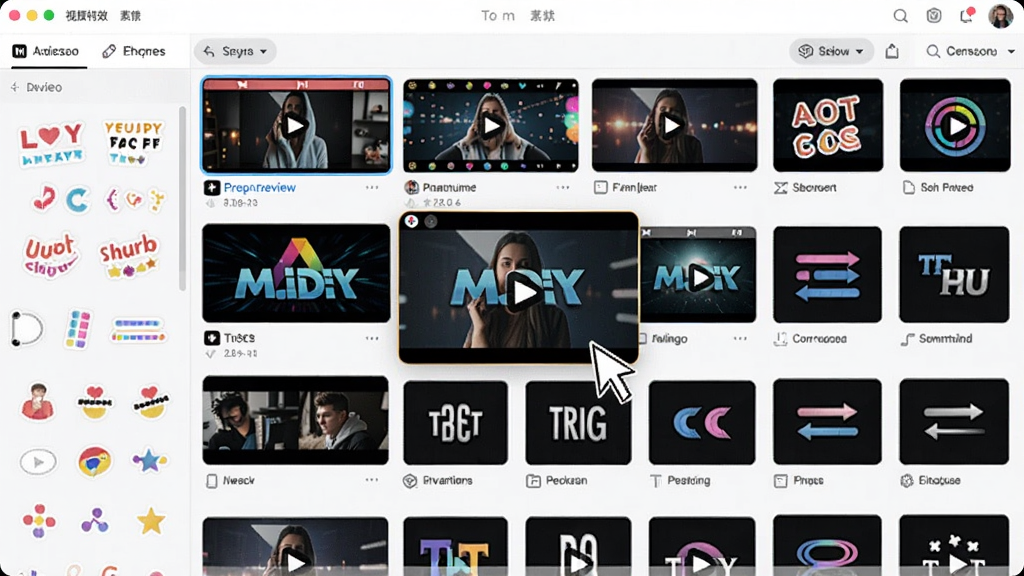This screenshot has width=1024, height=576.
Task: Open the Seyts dropdown
Action: click(x=235, y=51)
